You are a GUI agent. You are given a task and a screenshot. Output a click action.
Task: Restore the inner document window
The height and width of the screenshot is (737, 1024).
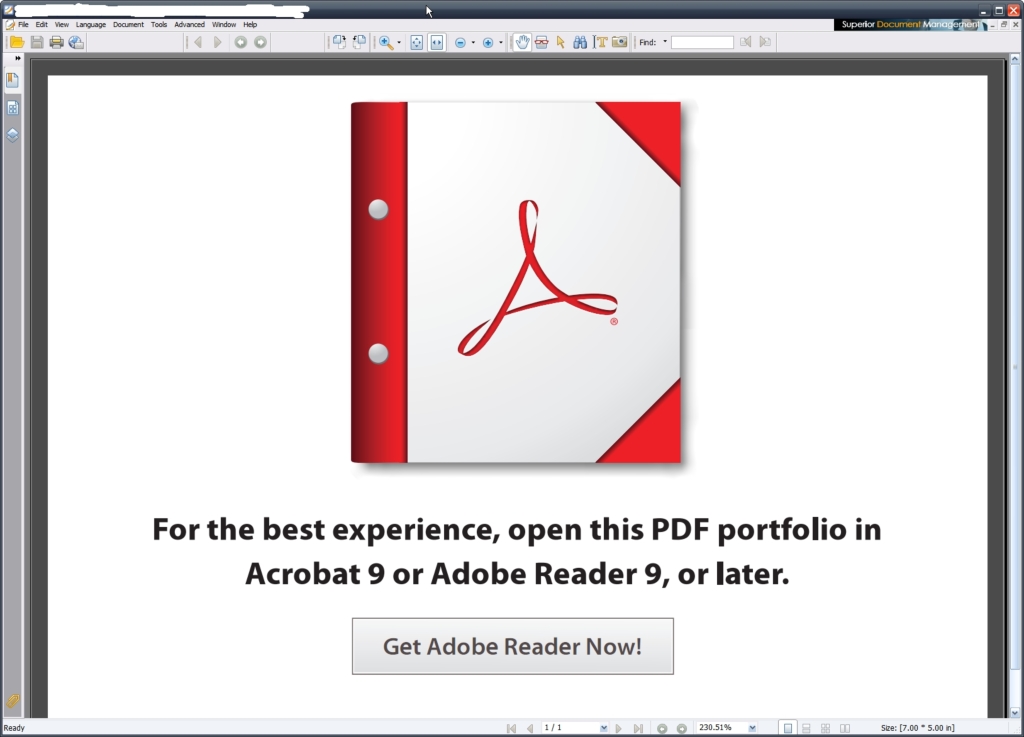pos(1004,24)
